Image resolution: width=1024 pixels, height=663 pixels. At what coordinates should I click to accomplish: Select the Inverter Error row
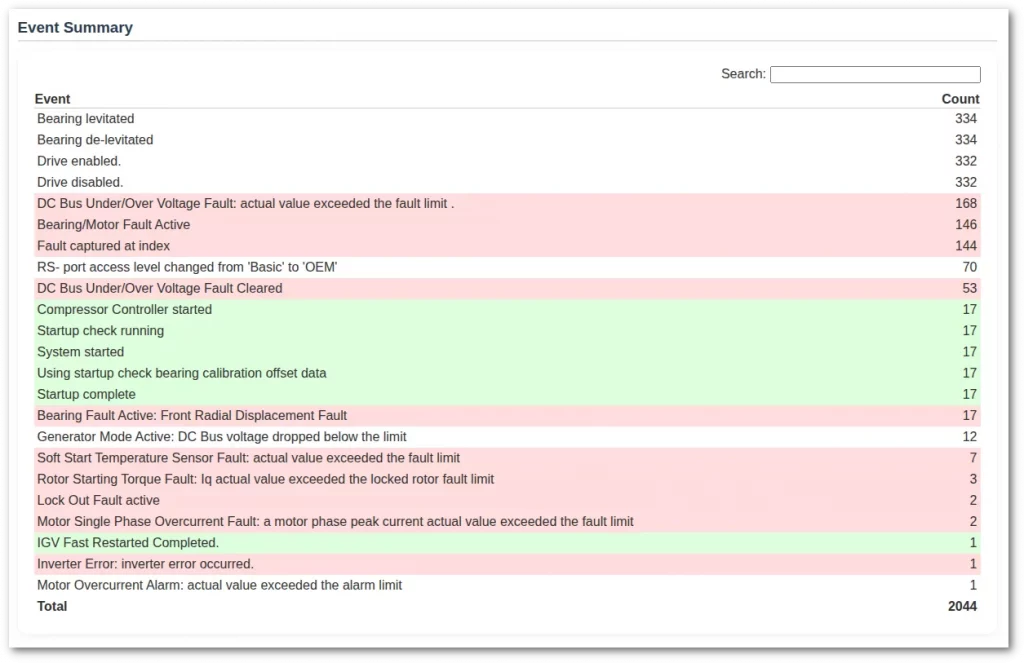145,564
